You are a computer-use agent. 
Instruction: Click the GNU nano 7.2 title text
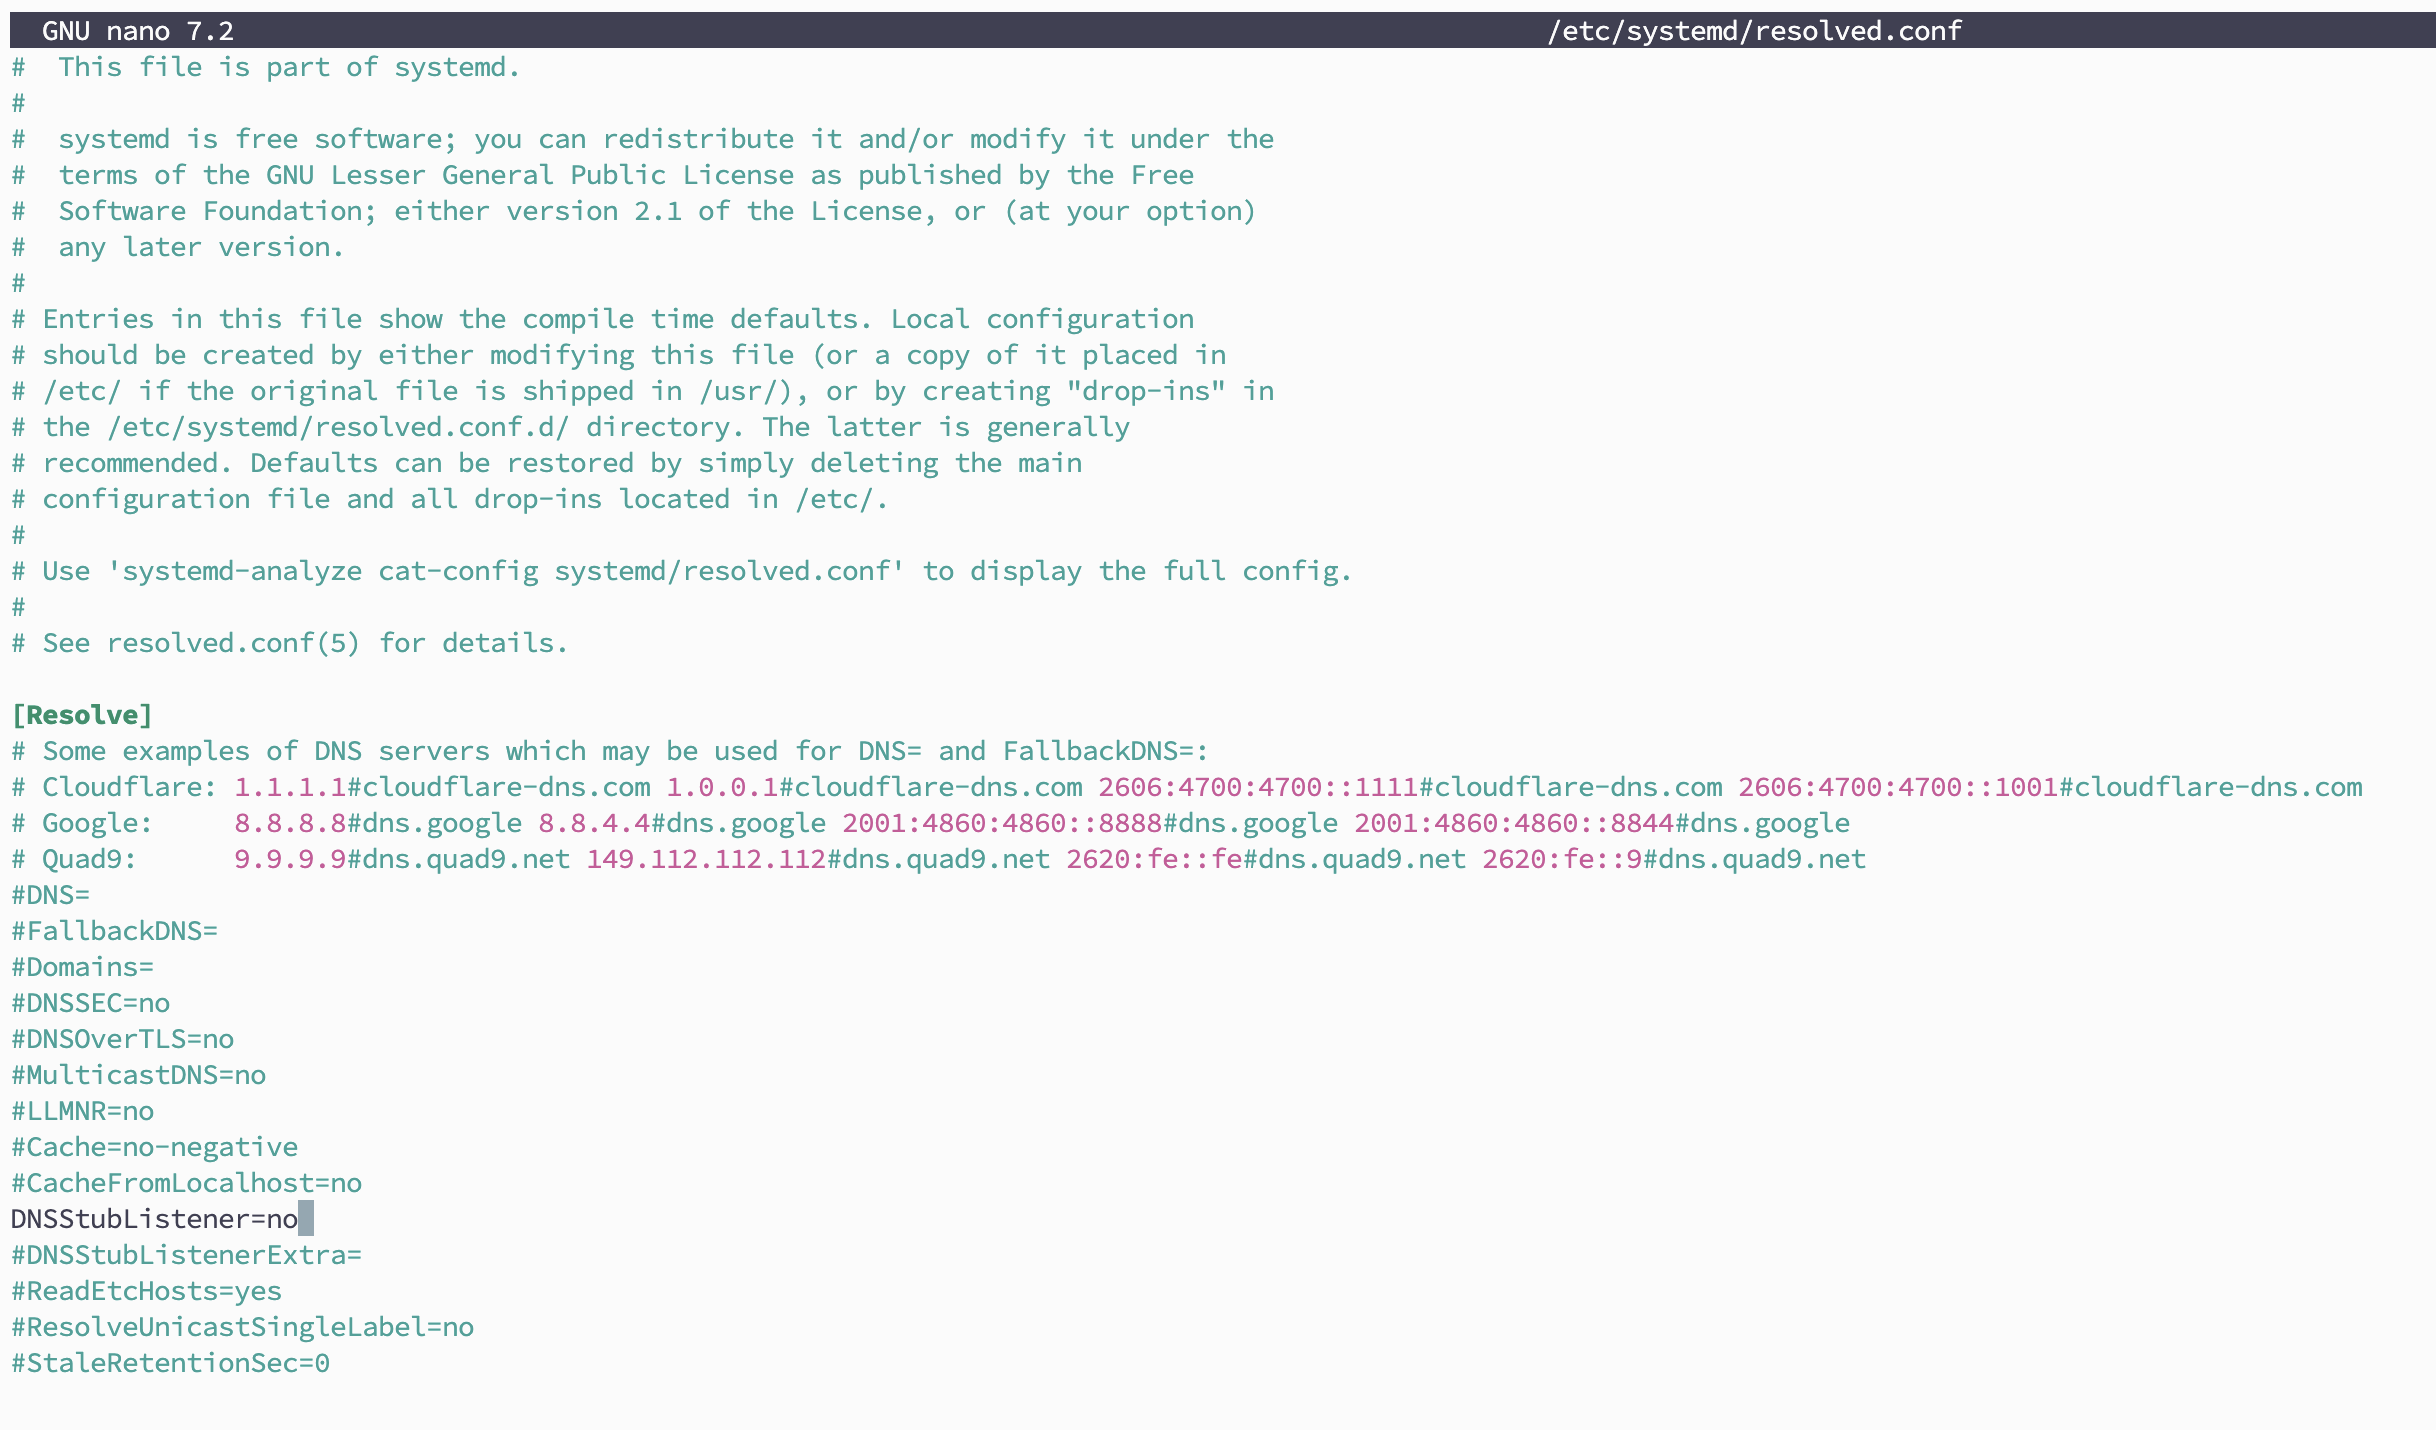[138, 31]
